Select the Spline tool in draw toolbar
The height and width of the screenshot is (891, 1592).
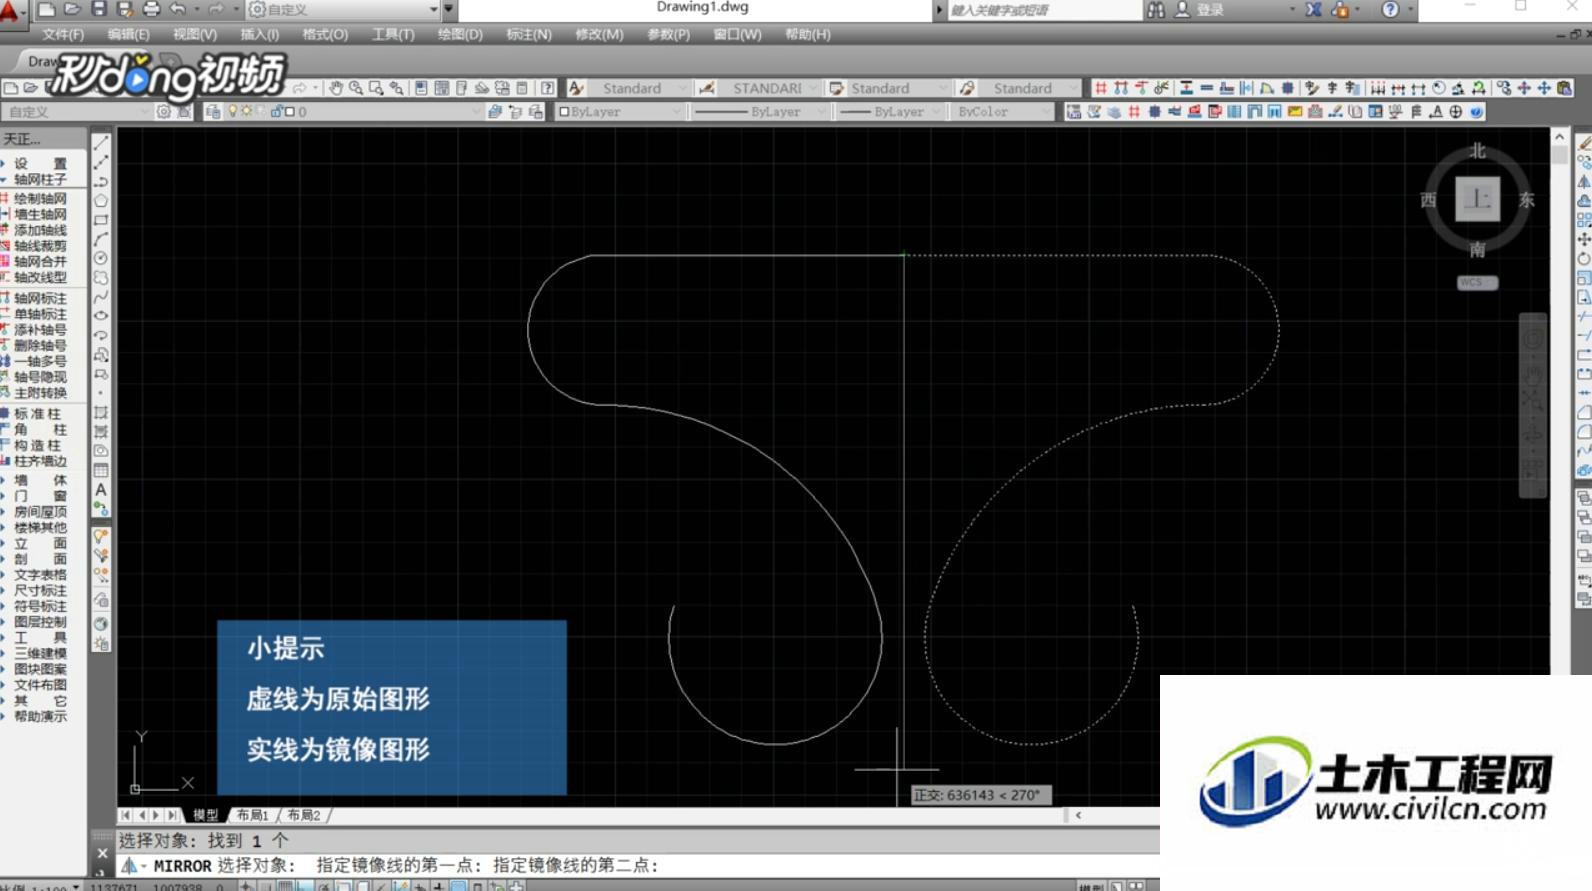click(x=101, y=297)
